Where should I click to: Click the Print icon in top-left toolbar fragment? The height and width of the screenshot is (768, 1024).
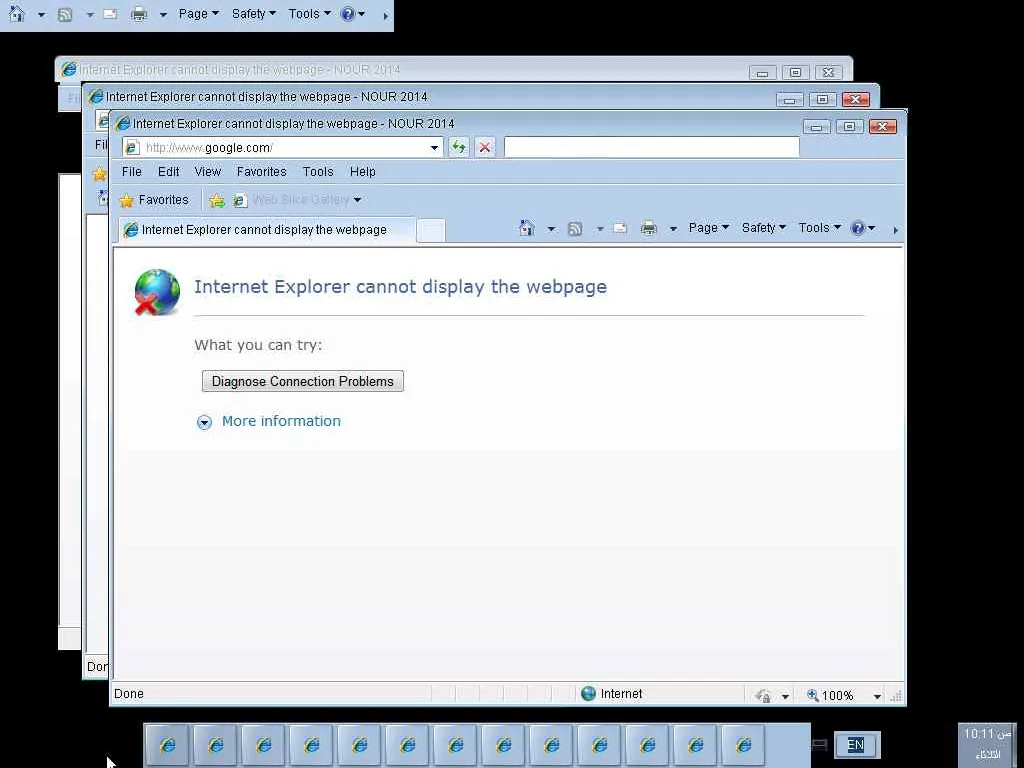pyautogui.click(x=138, y=14)
